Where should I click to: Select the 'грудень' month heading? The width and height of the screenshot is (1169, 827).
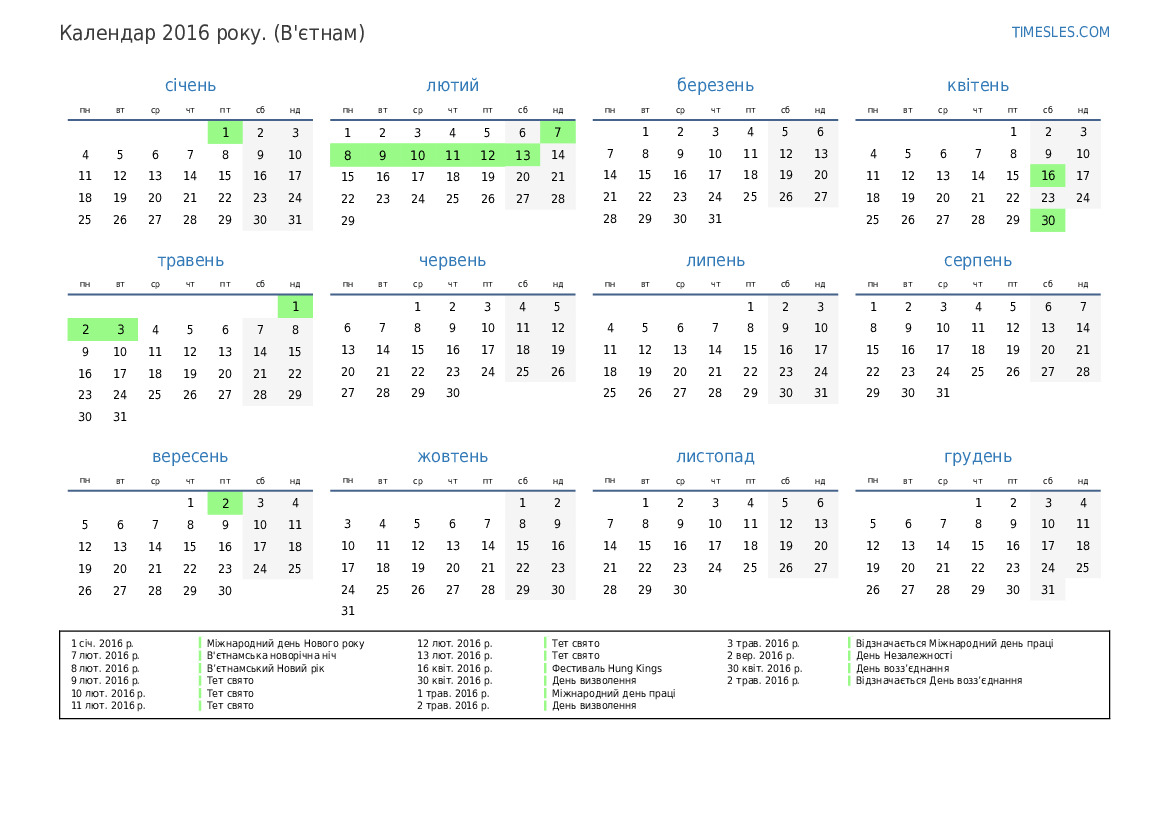(x=977, y=457)
